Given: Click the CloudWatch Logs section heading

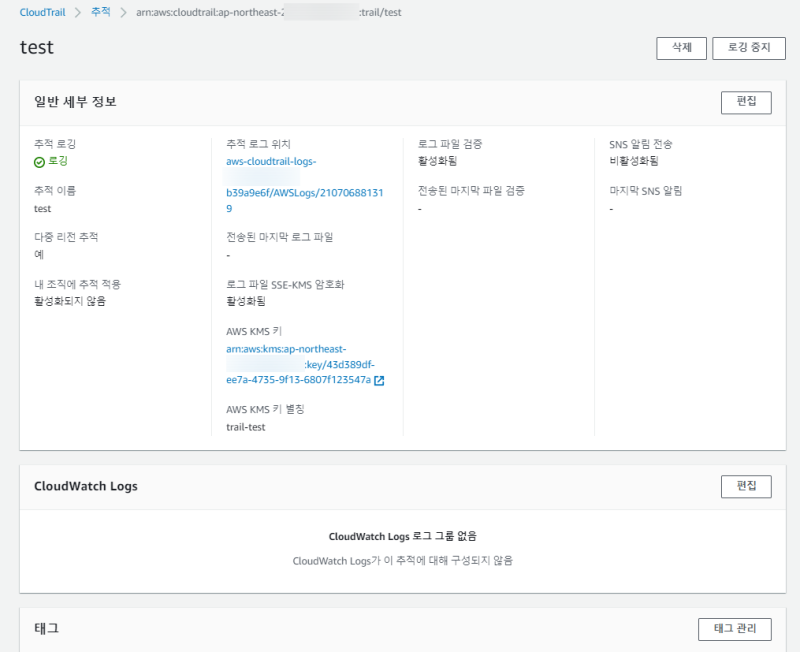Looking at the screenshot, I should [x=86, y=486].
